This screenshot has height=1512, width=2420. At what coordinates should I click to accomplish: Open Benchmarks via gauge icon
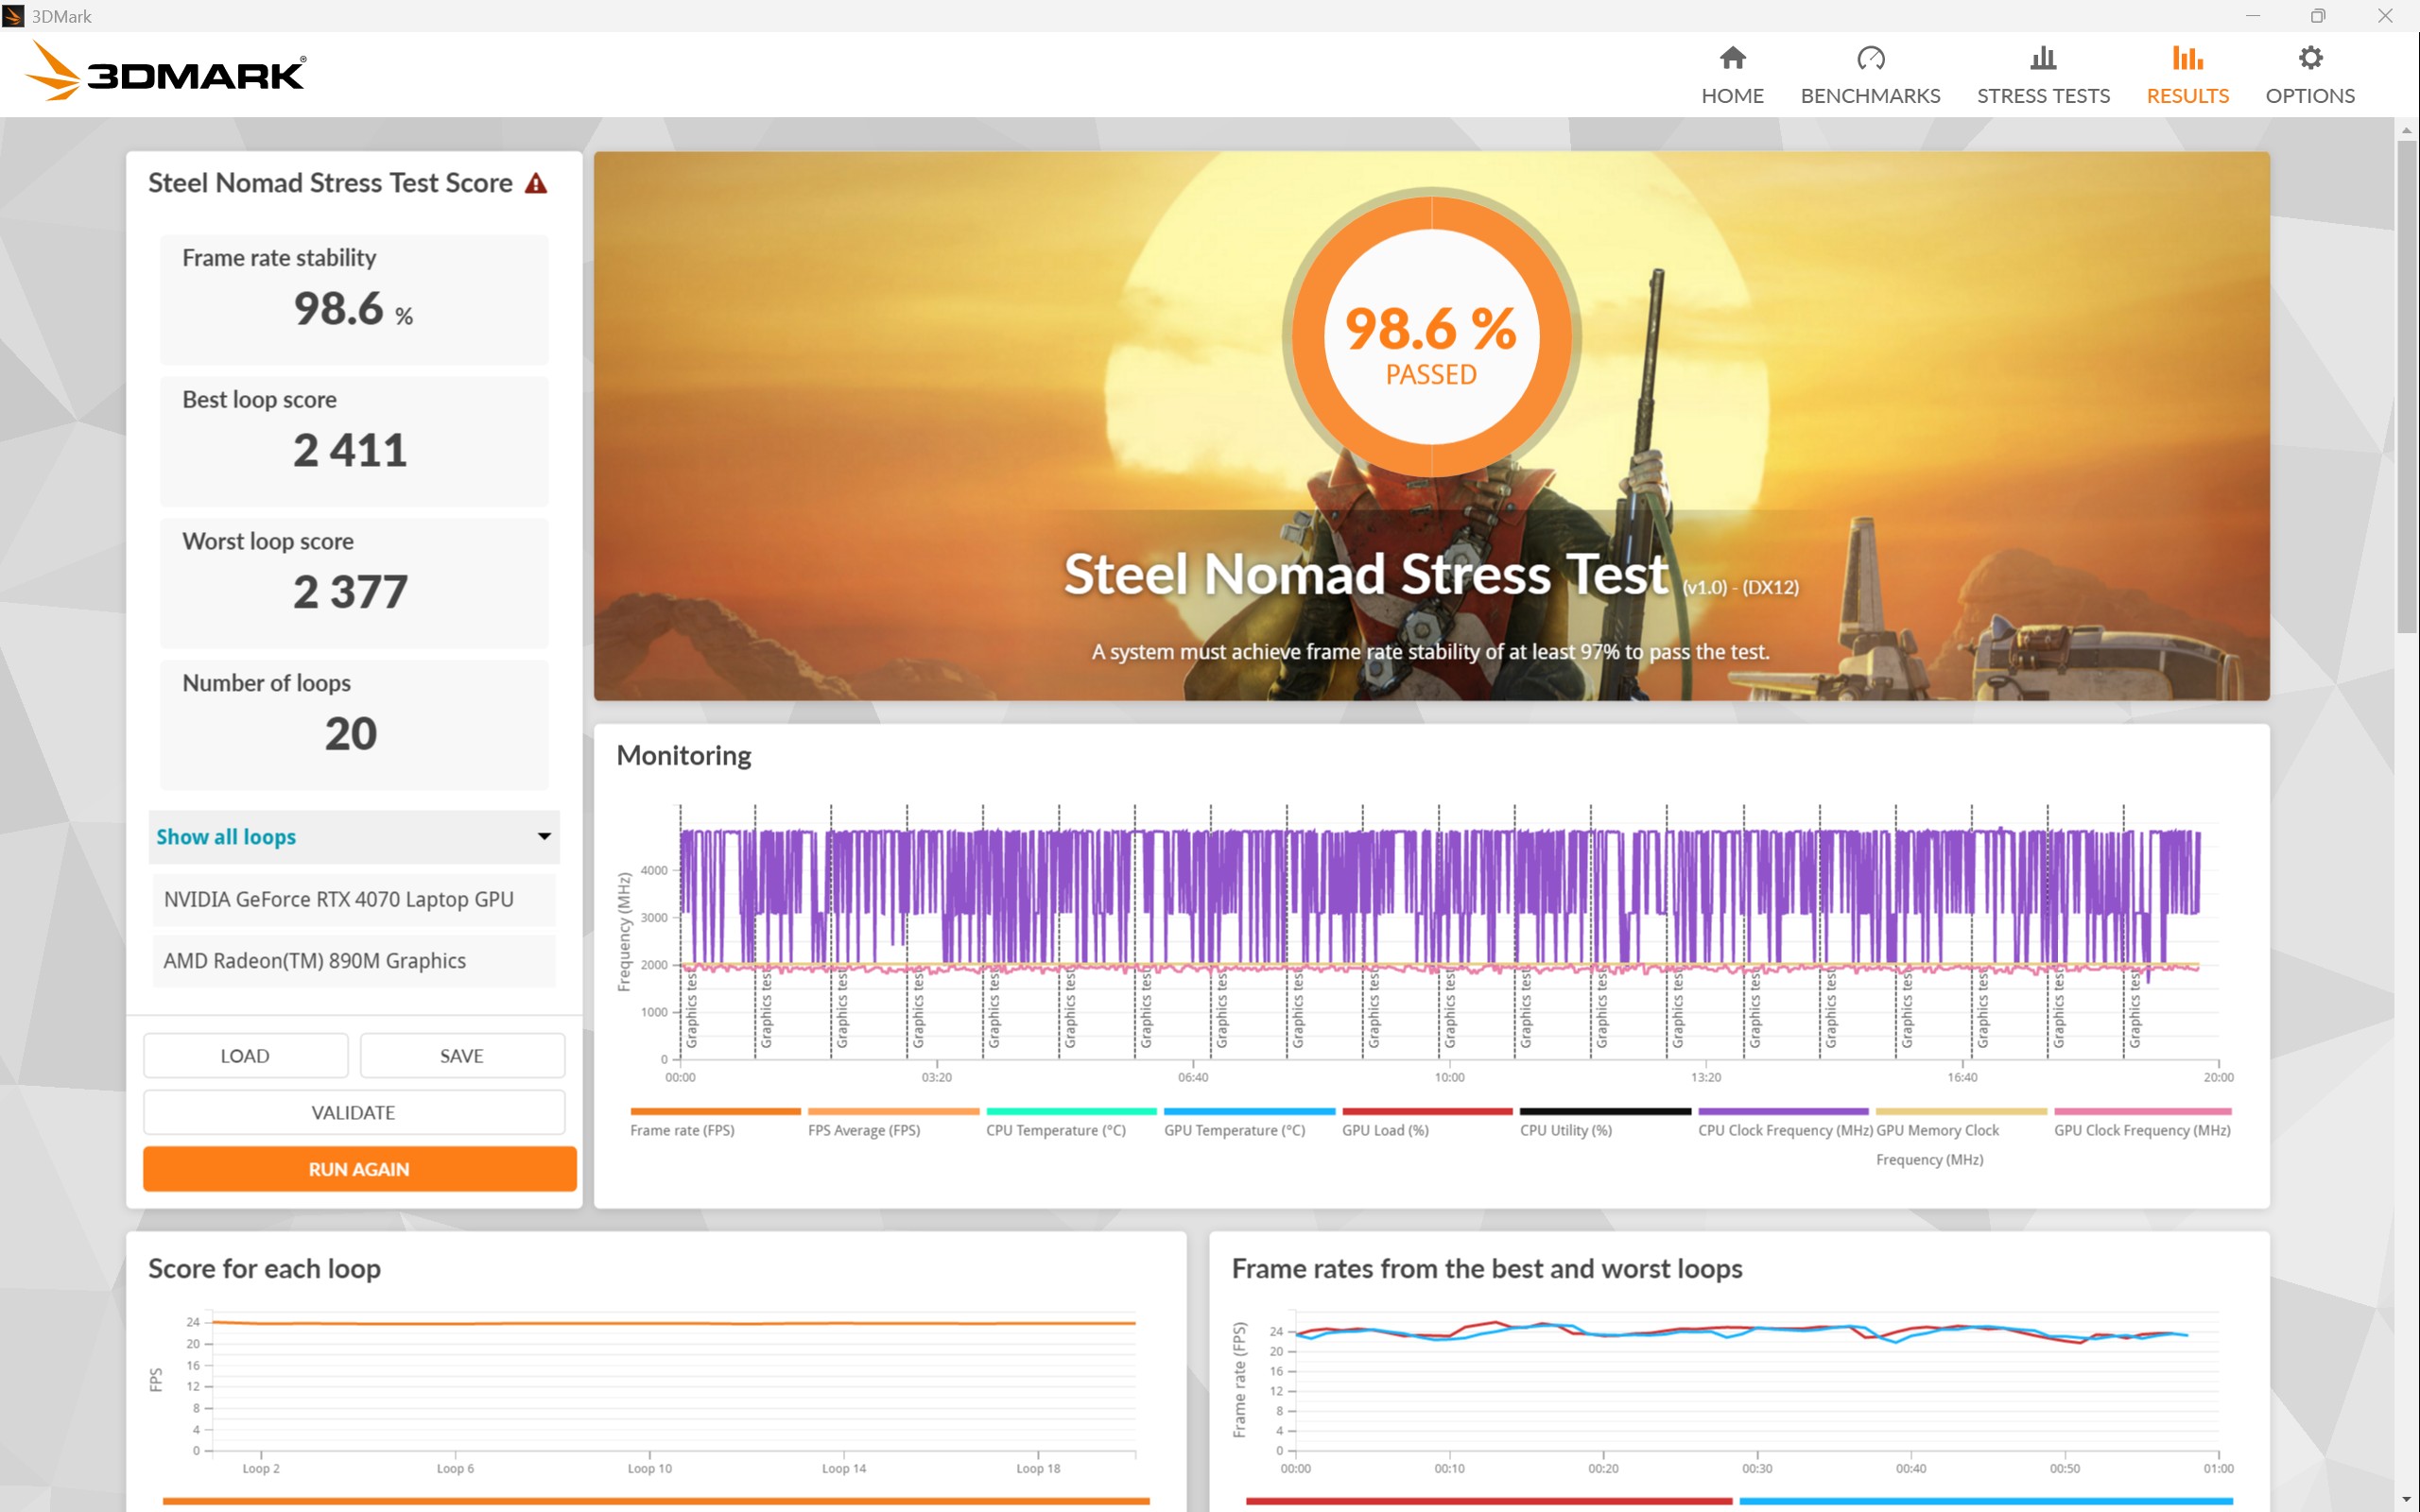pyautogui.click(x=1870, y=58)
